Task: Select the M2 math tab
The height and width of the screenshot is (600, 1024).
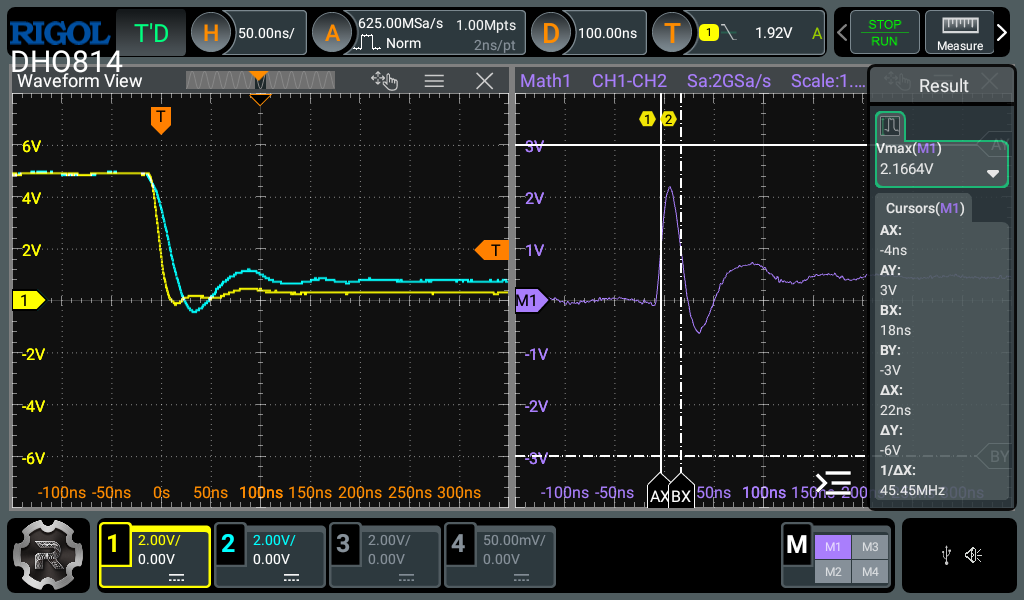Action: (x=833, y=571)
